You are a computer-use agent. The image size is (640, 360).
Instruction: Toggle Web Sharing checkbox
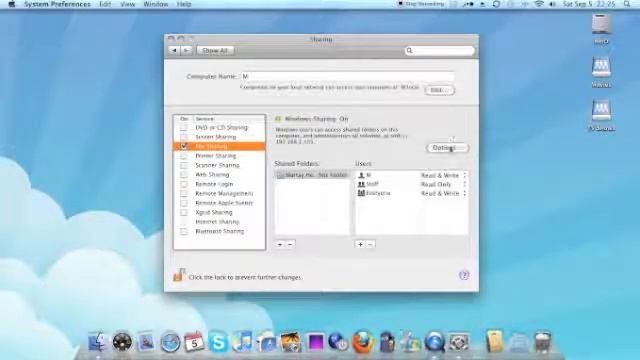(x=184, y=175)
